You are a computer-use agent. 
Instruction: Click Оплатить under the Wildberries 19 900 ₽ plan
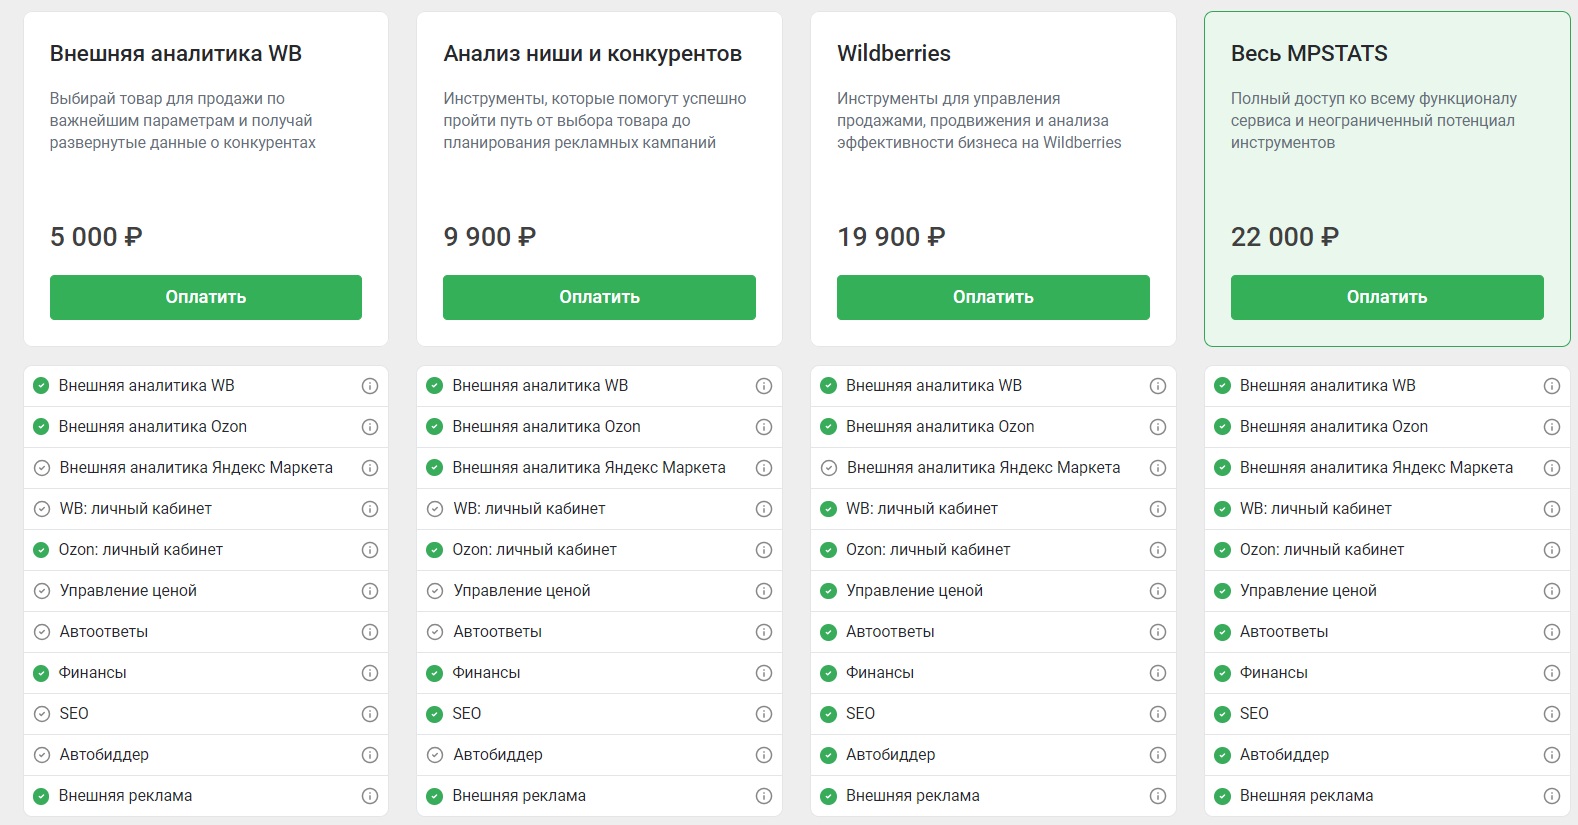click(x=993, y=297)
